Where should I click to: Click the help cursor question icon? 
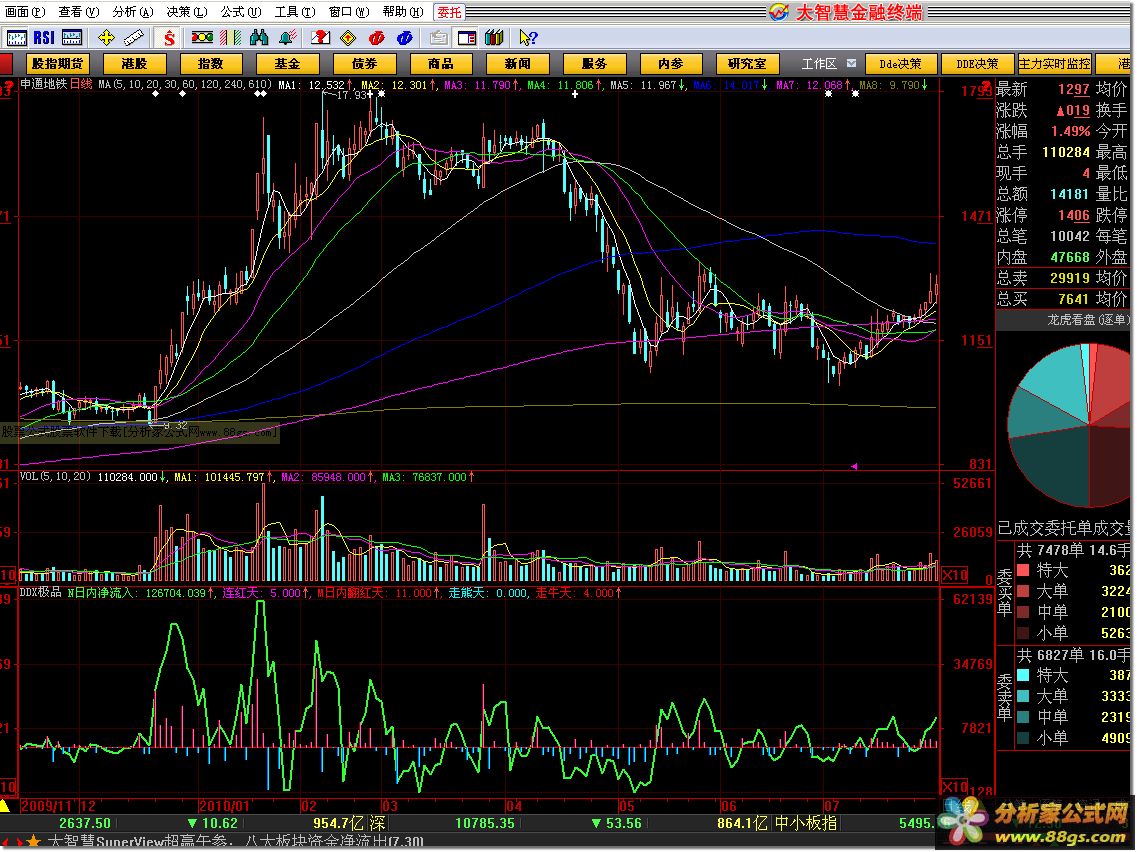tap(529, 38)
